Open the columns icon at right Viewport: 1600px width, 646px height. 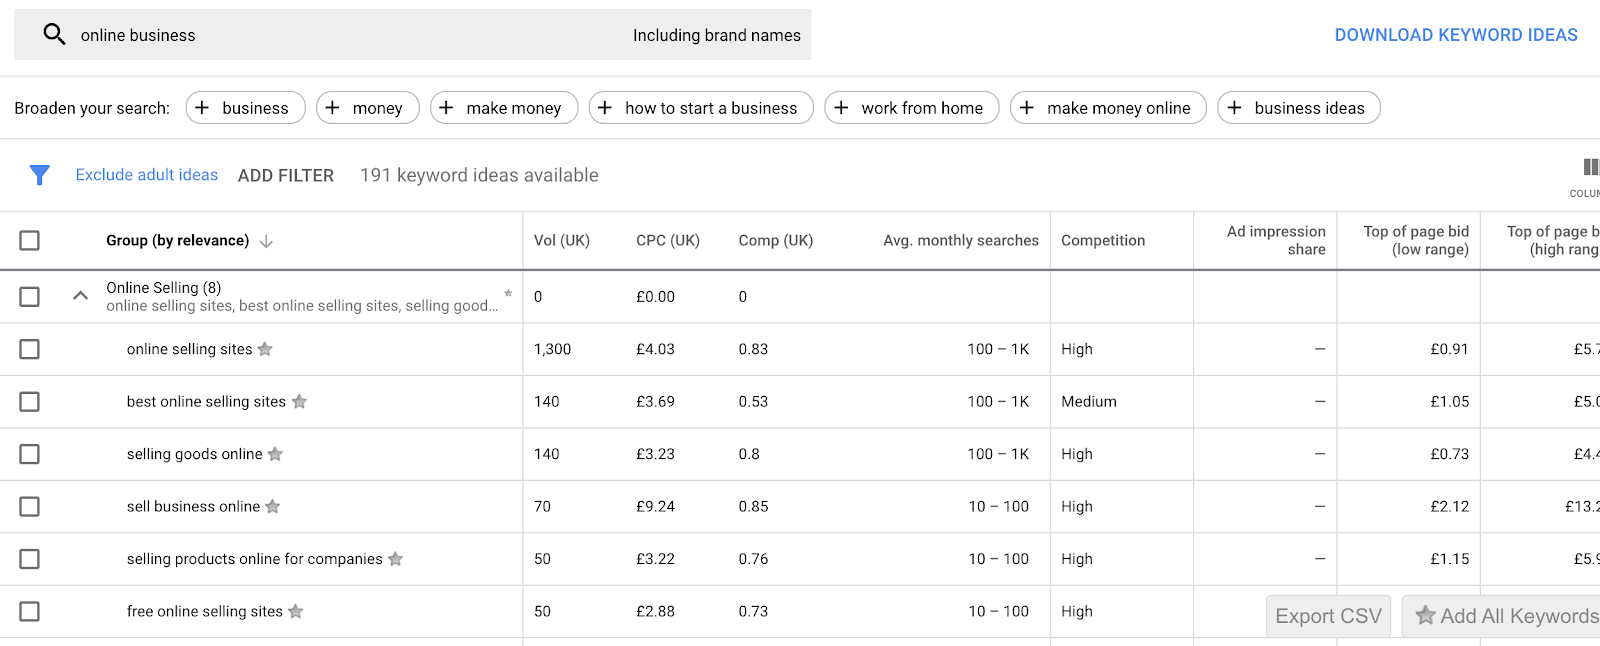pos(1590,168)
